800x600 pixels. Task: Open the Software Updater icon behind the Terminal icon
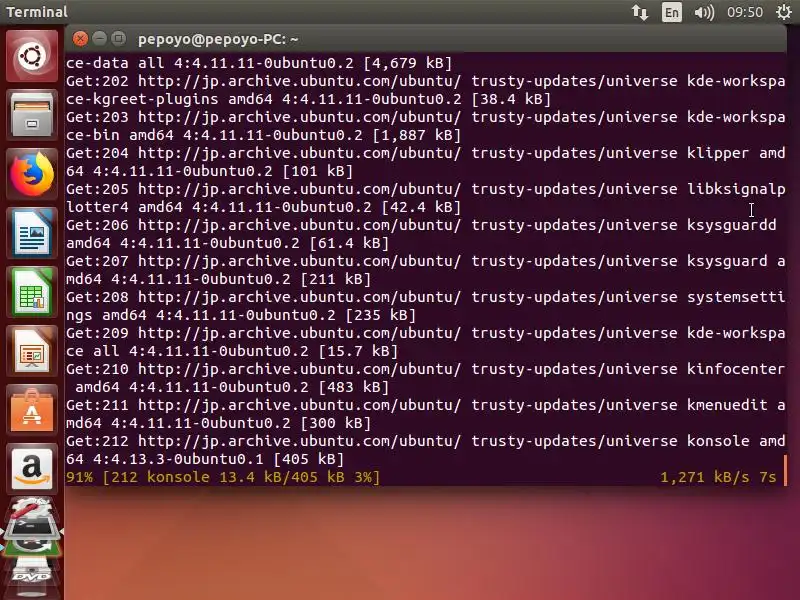[32, 547]
